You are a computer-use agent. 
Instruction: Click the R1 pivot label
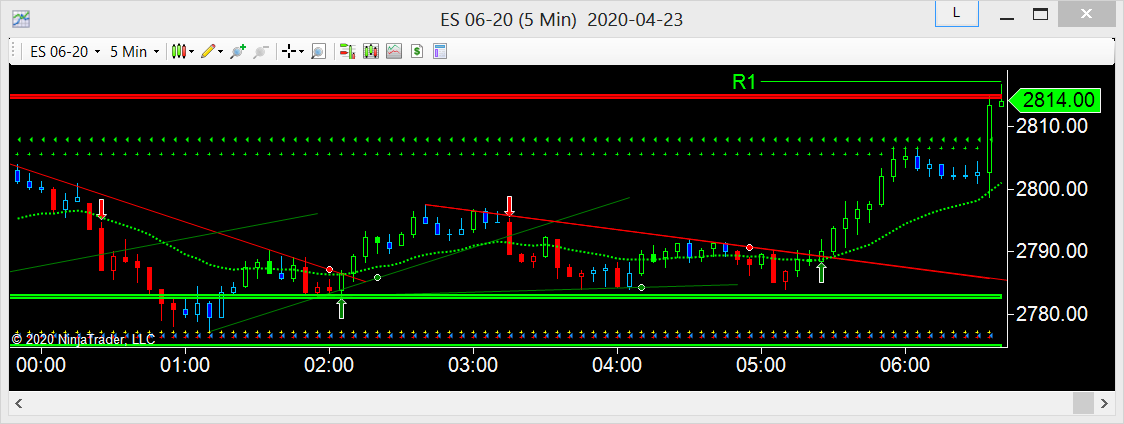(744, 82)
